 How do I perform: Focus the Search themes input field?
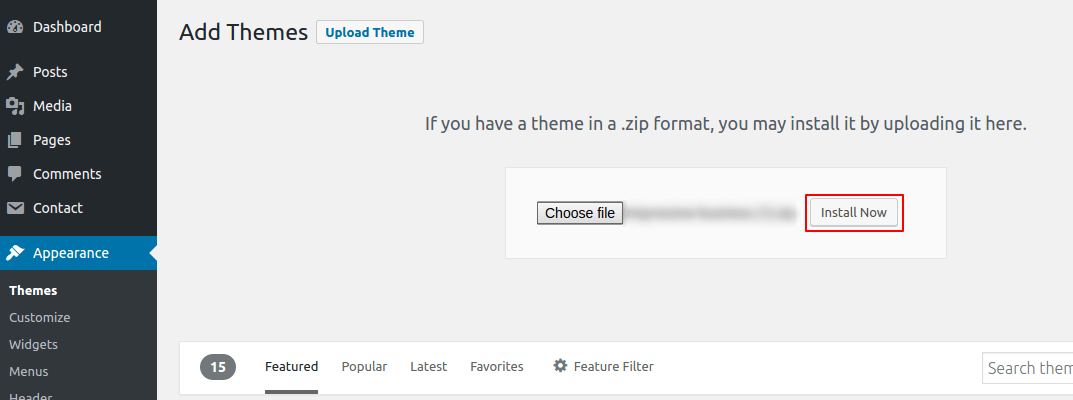pos(1027,369)
